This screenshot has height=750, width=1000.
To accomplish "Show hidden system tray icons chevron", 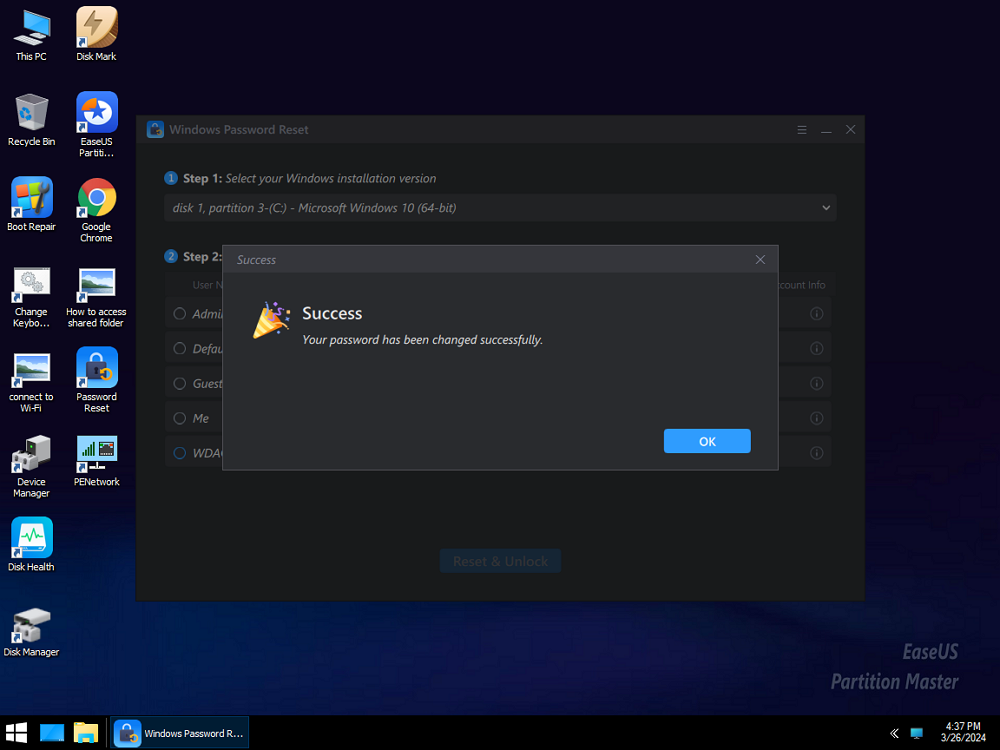I will pos(894,733).
